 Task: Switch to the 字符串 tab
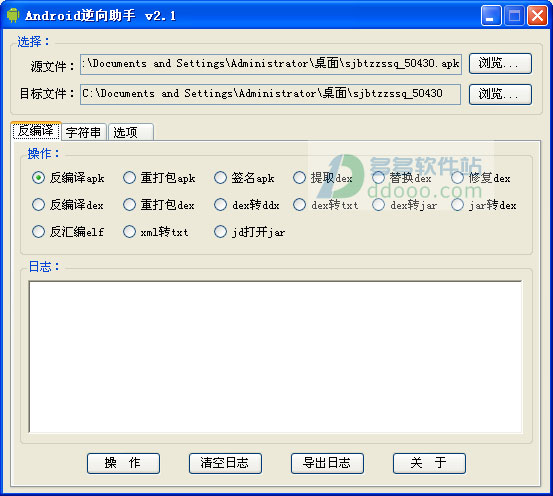(84, 132)
